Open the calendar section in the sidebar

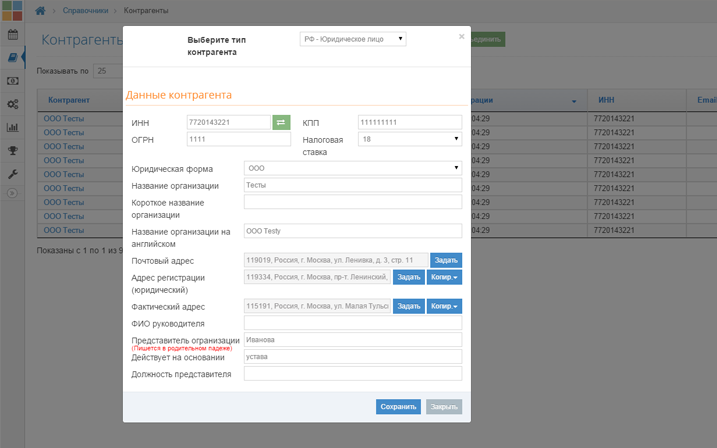click(x=13, y=35)
